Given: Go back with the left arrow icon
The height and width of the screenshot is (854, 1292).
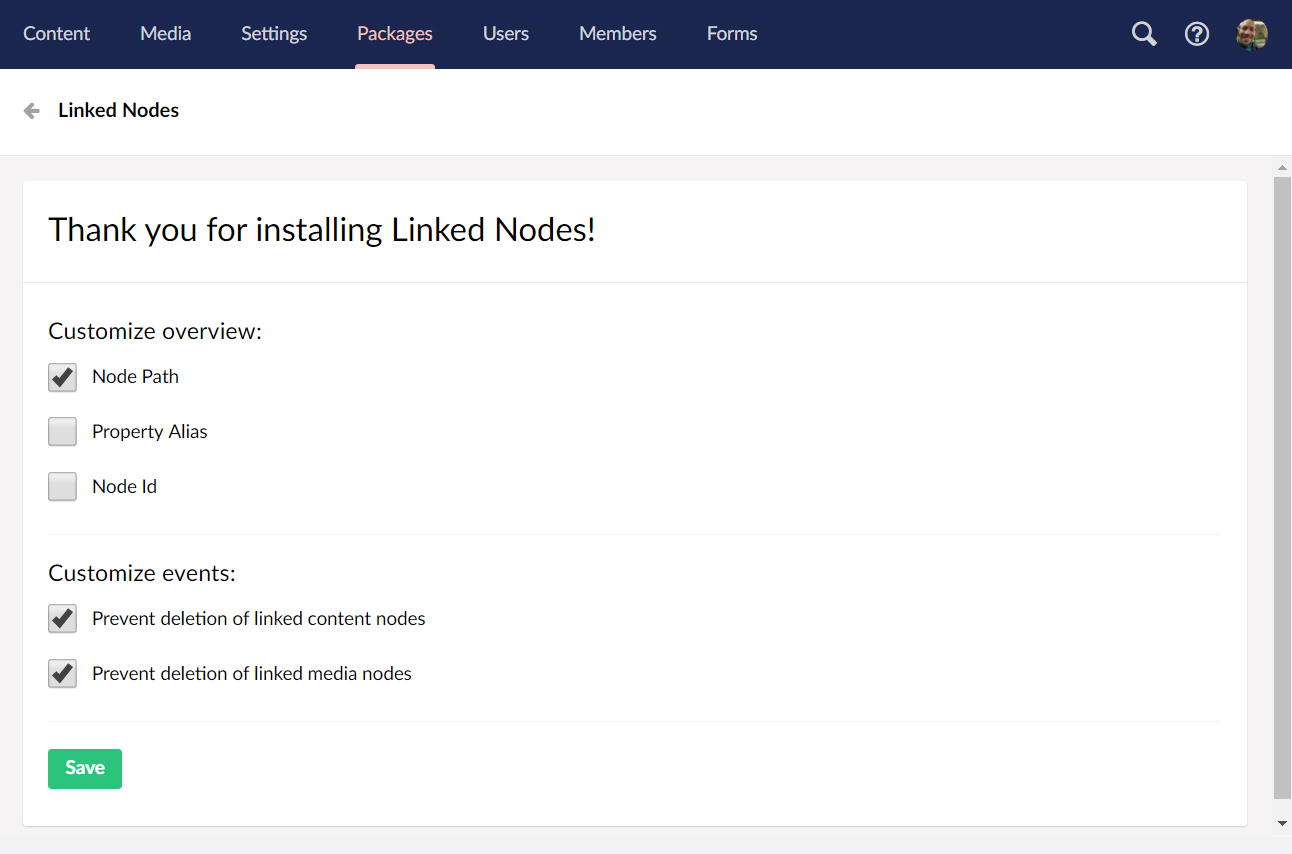Looking at the screenshot, I should tap(32, 111).
